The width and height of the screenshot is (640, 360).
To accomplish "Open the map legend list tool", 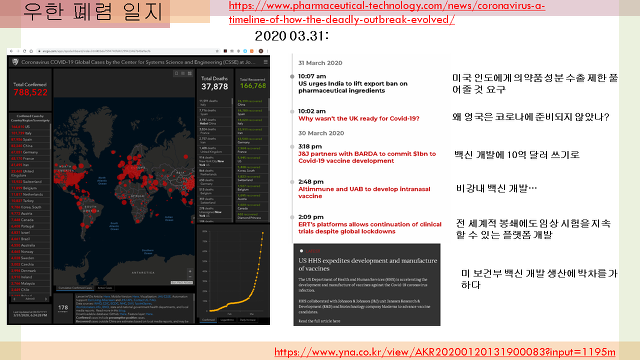I will pyautogui.click(x=183, y=73).
